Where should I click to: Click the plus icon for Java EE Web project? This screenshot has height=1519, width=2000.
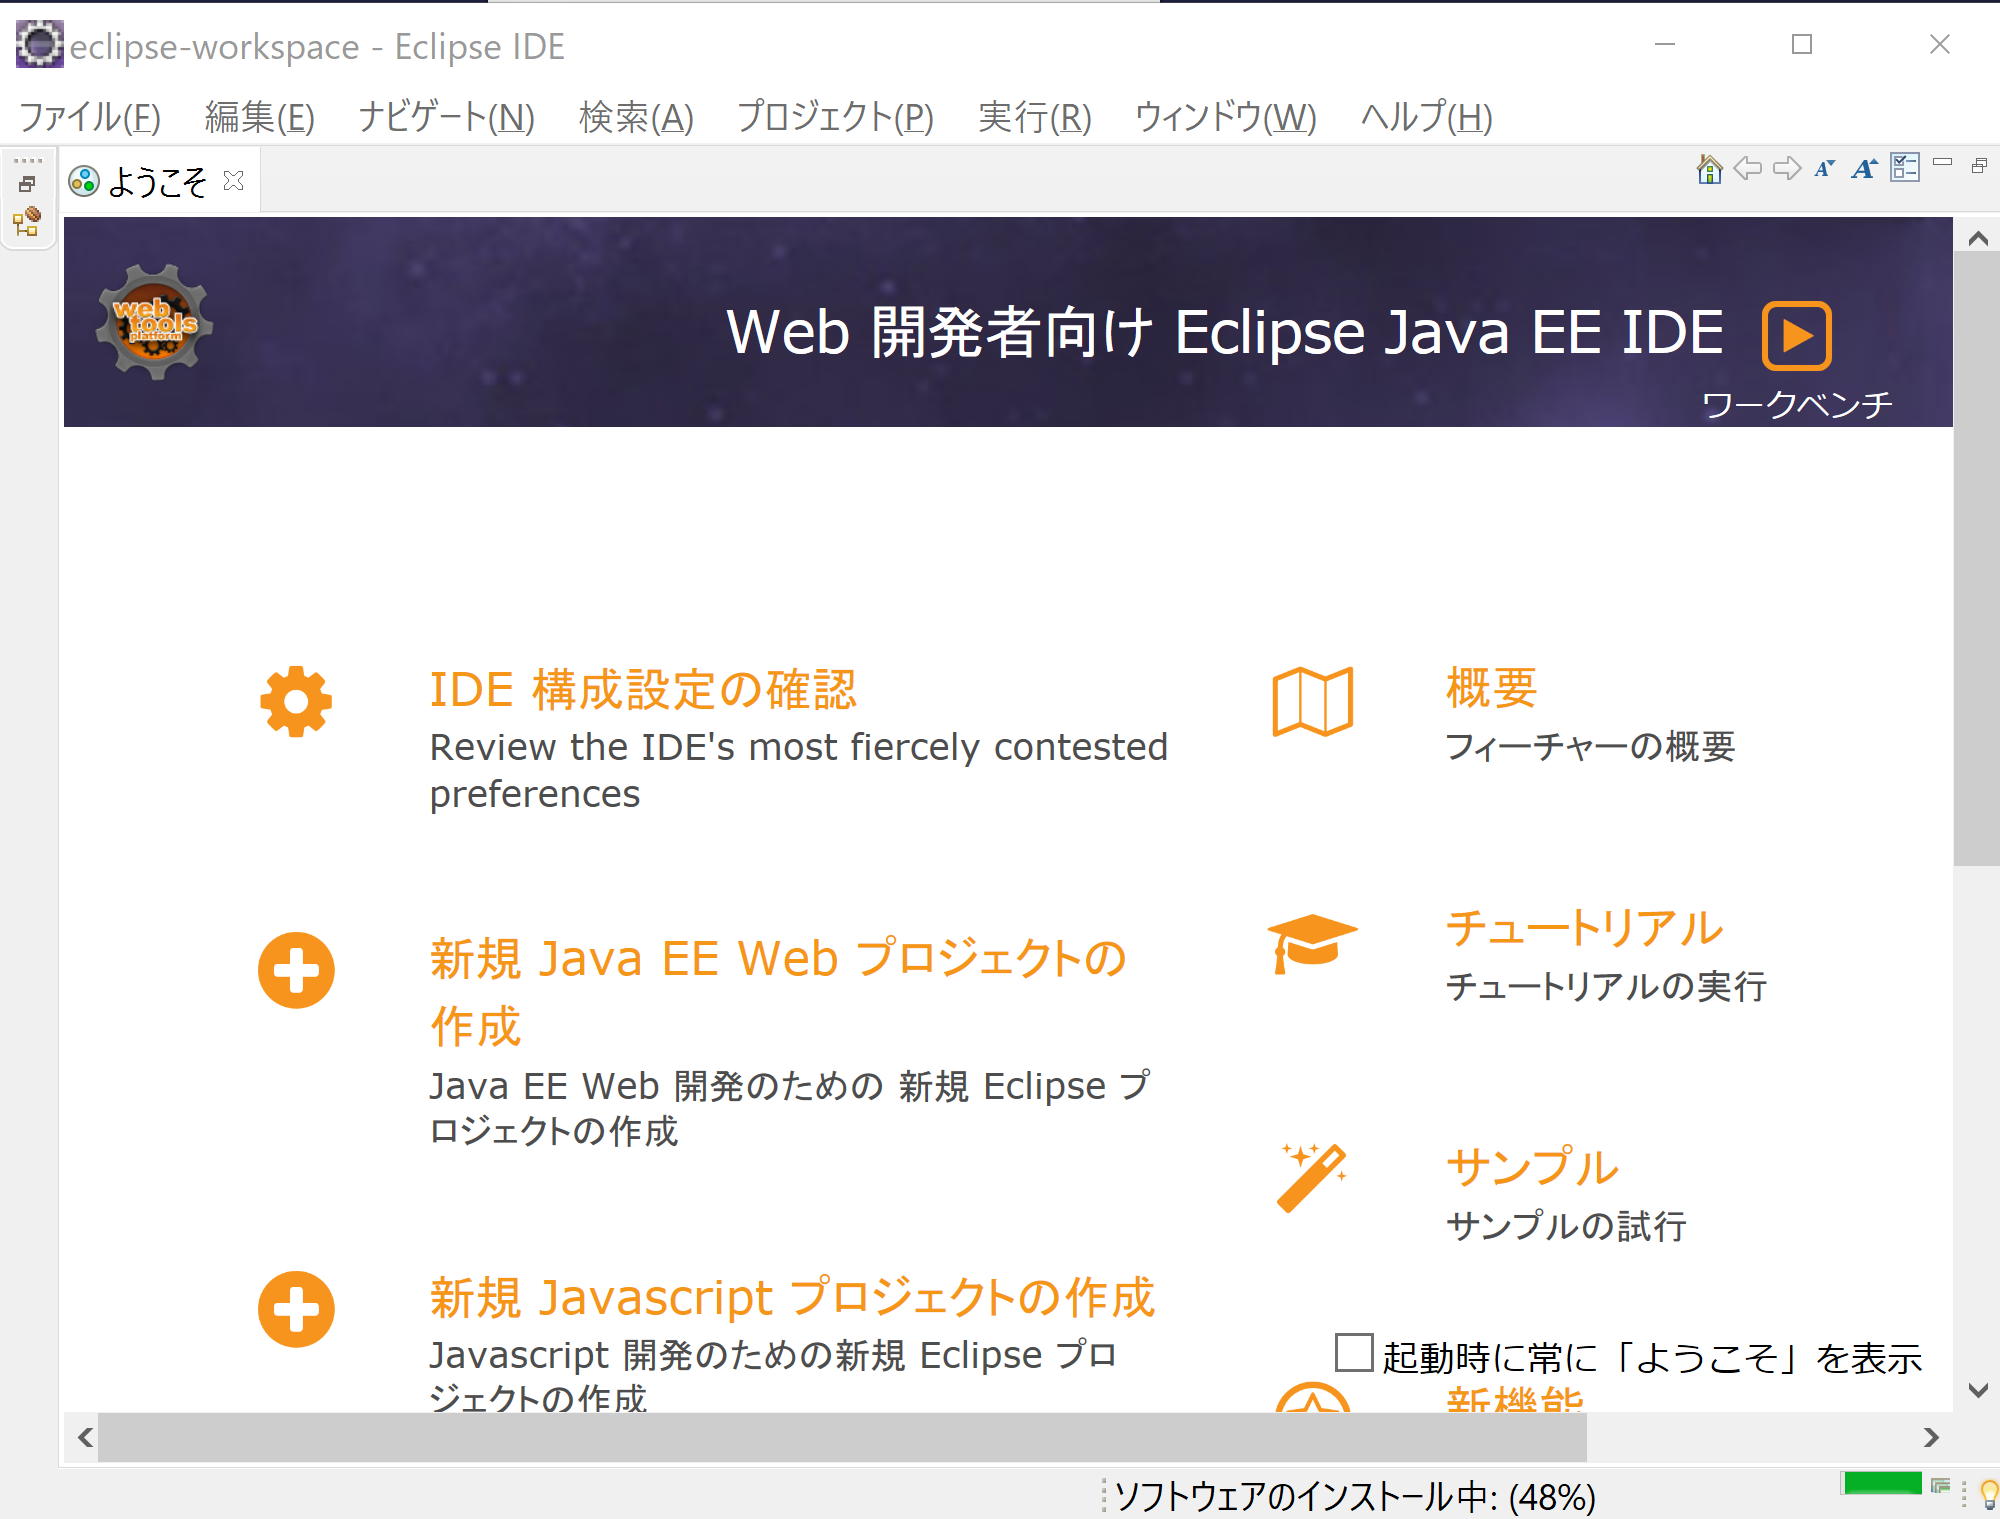tap(296, 970)
